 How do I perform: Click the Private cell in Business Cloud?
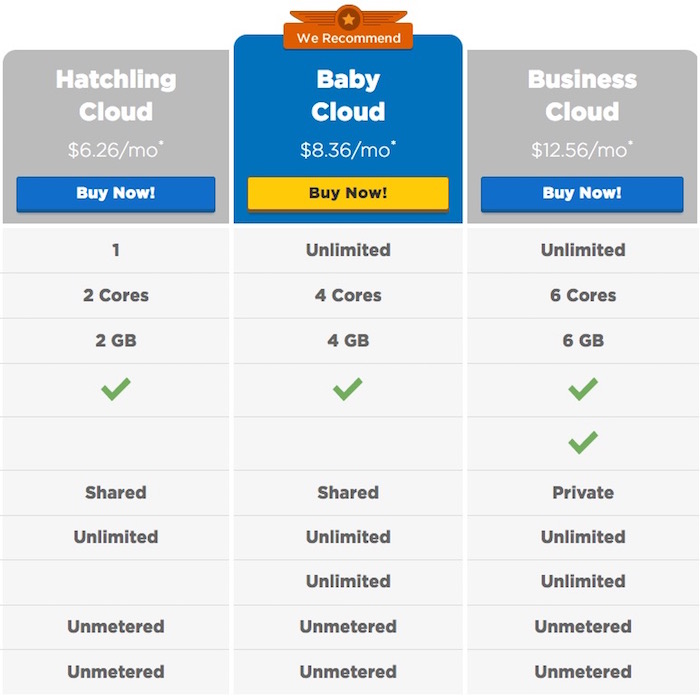[x=583, y=492]
